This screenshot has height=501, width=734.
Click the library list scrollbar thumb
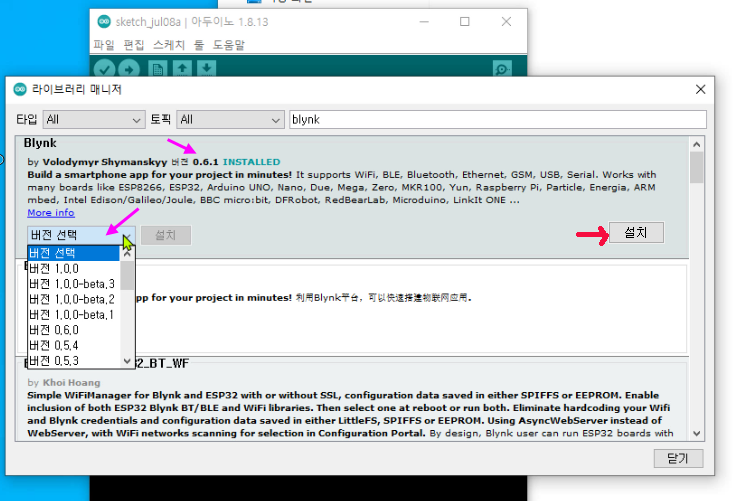pos(697,167)
